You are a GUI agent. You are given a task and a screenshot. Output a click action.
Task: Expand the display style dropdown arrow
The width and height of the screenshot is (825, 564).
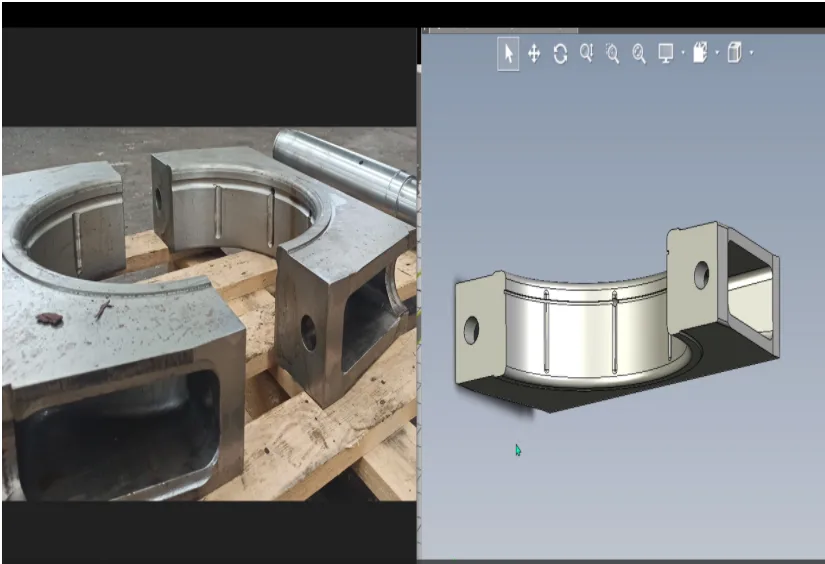coord(751,53)
